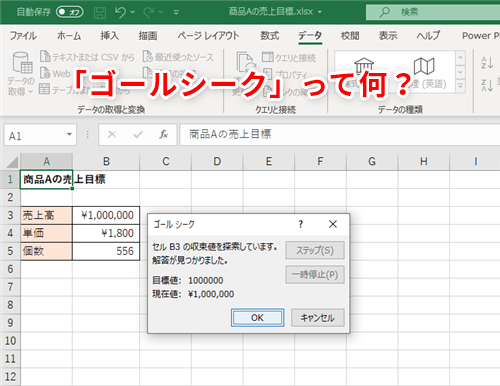
Task: Click the fx insert function icon
Action: 163,135
